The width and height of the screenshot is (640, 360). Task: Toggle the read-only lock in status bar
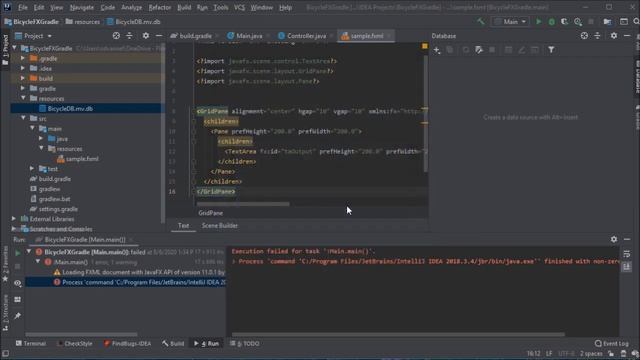point(611,353)
